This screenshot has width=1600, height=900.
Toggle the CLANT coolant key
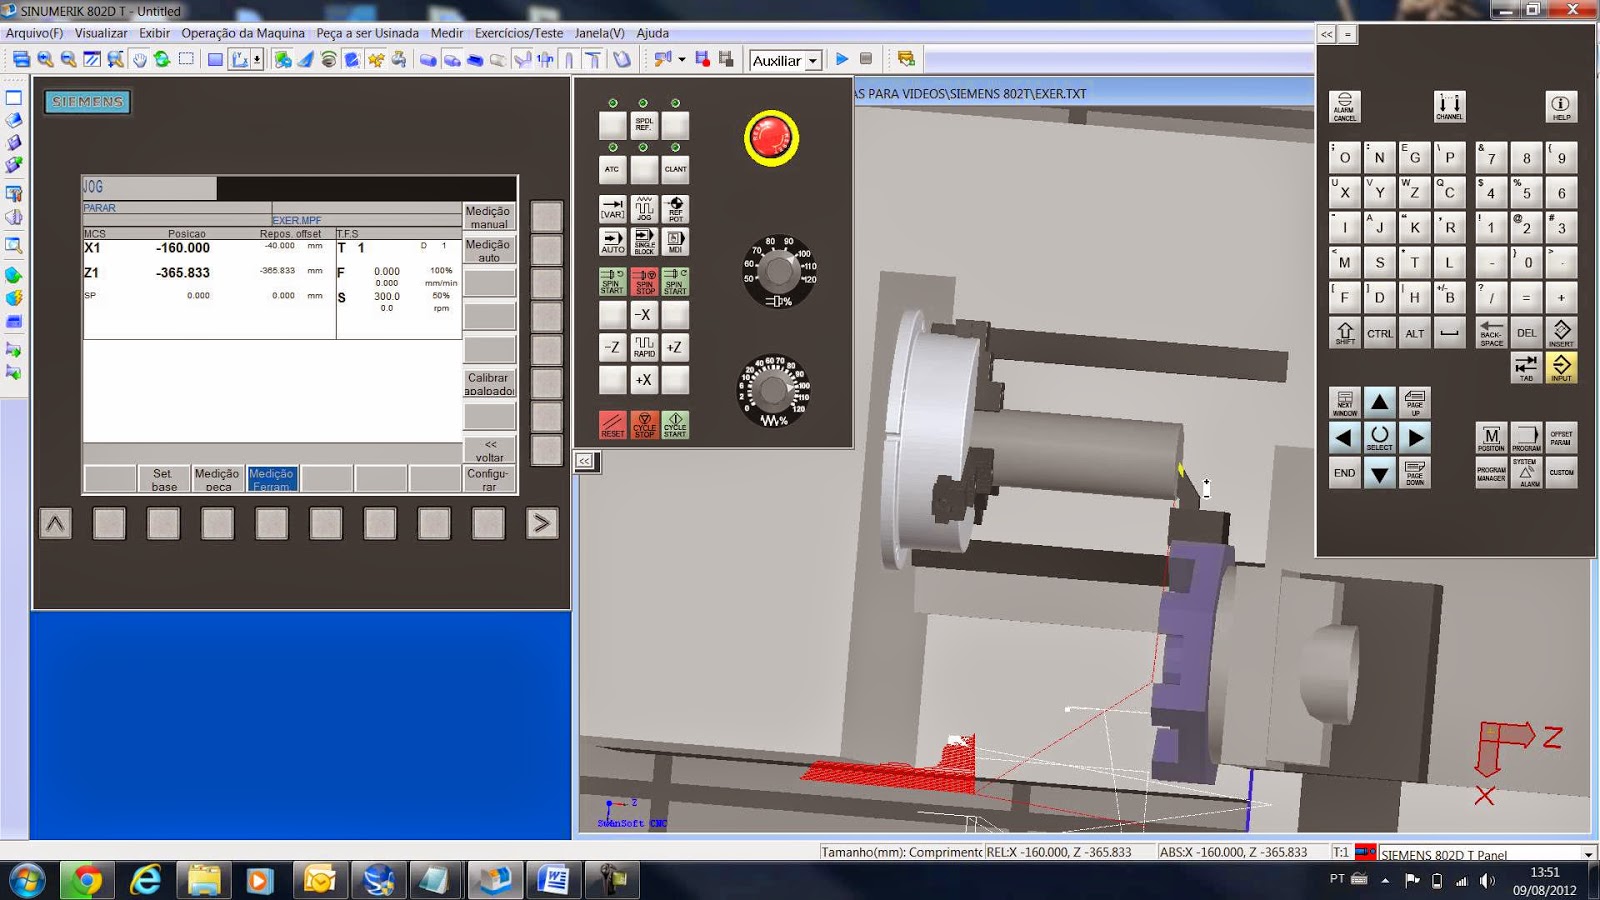(675, 168)
